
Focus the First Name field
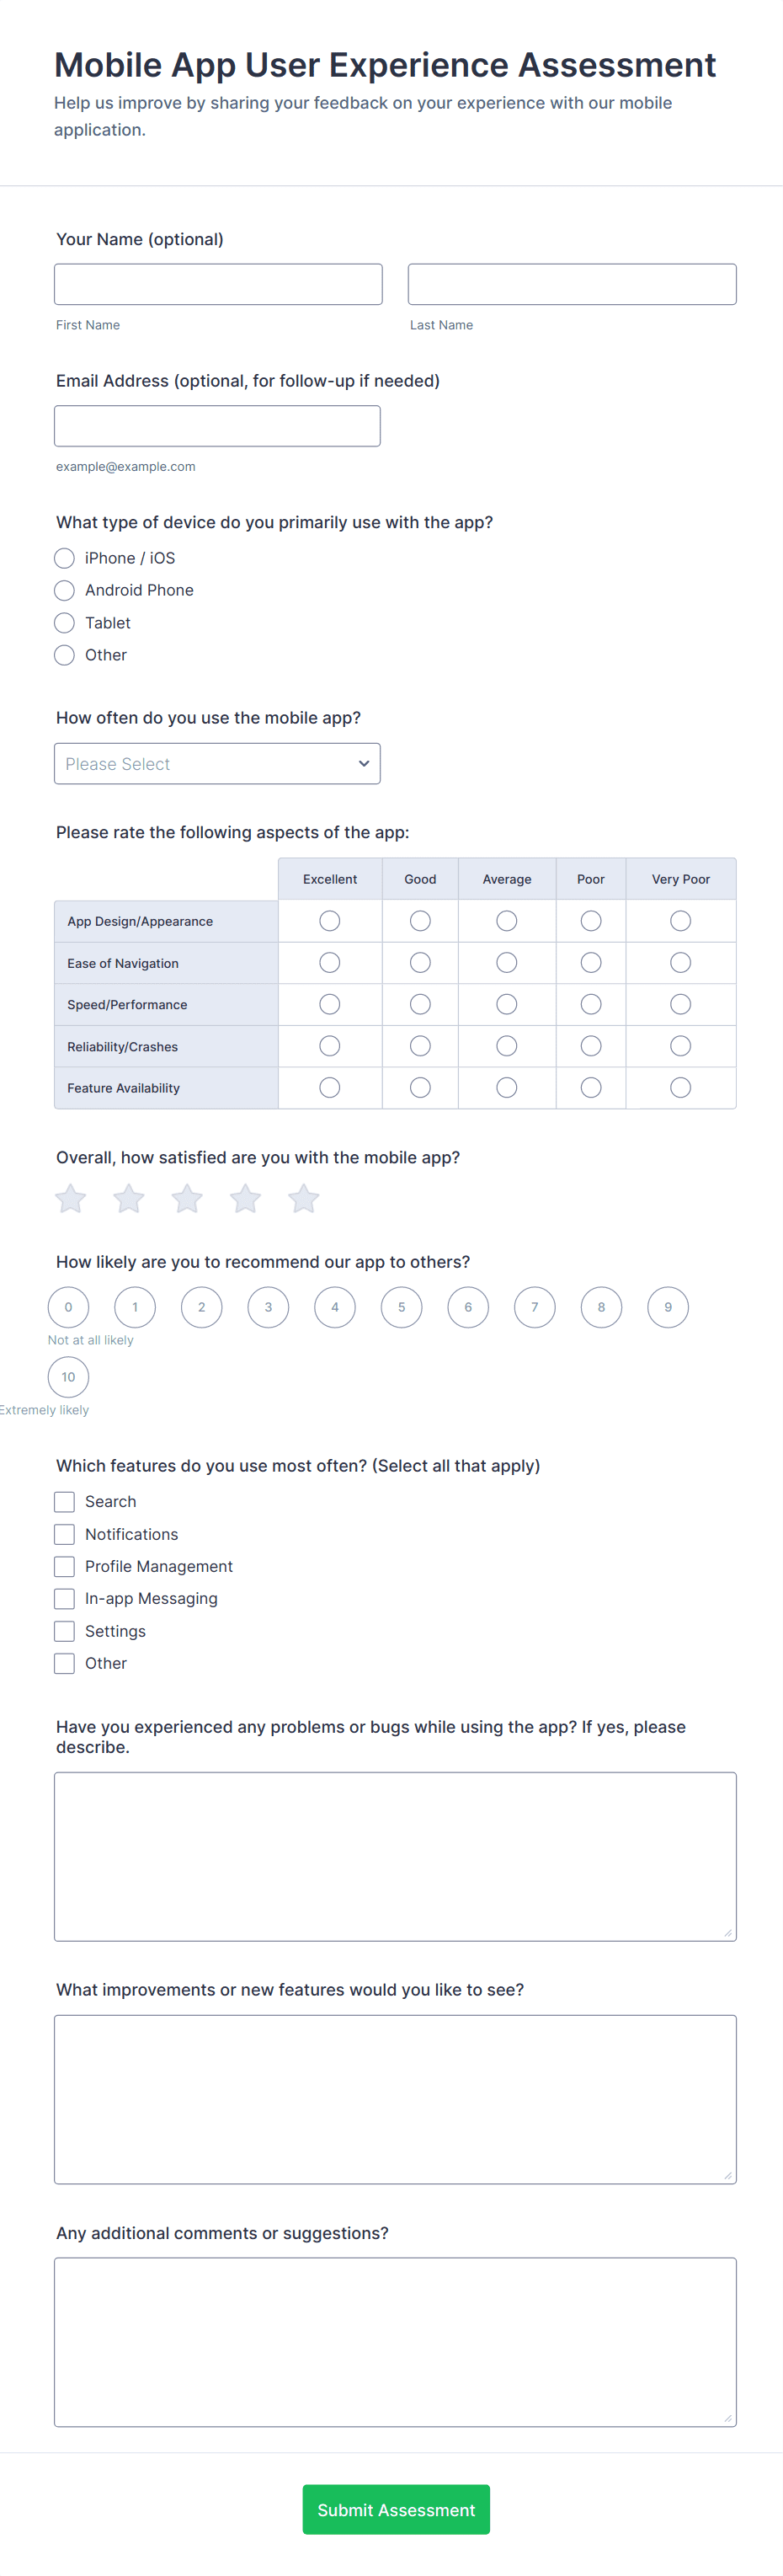point(218,284)
